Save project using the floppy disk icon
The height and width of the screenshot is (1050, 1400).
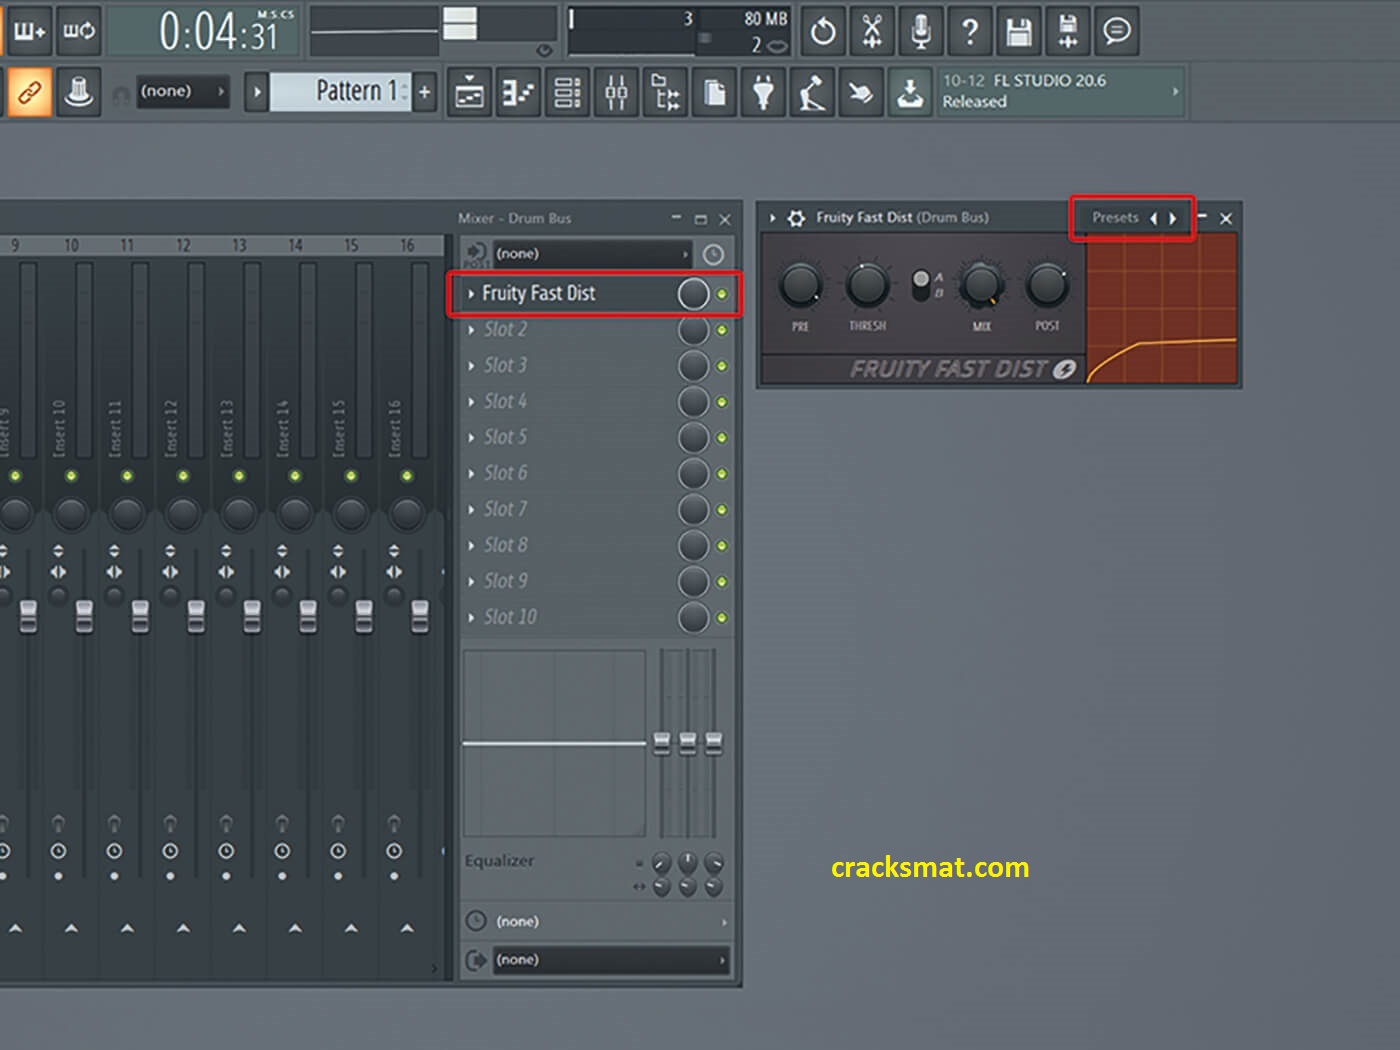(x=1018, y=32)
